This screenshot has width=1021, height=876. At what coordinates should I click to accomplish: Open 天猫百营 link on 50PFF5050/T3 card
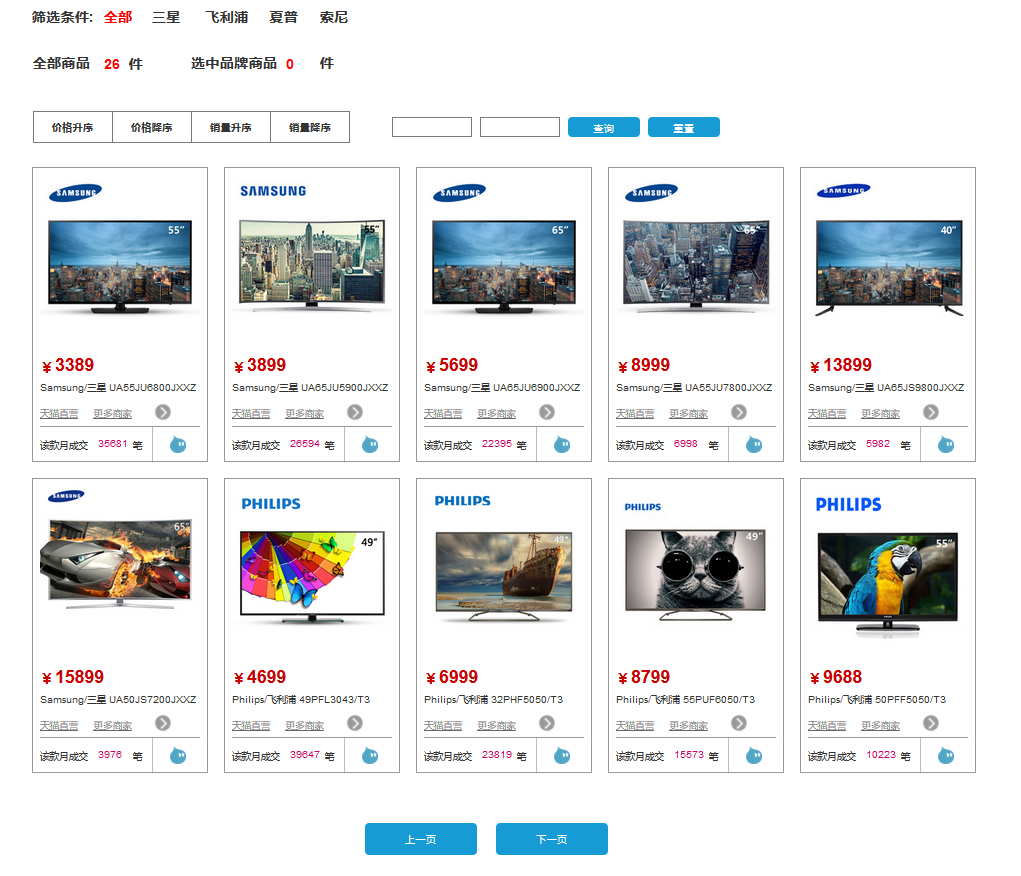point(828,726)
